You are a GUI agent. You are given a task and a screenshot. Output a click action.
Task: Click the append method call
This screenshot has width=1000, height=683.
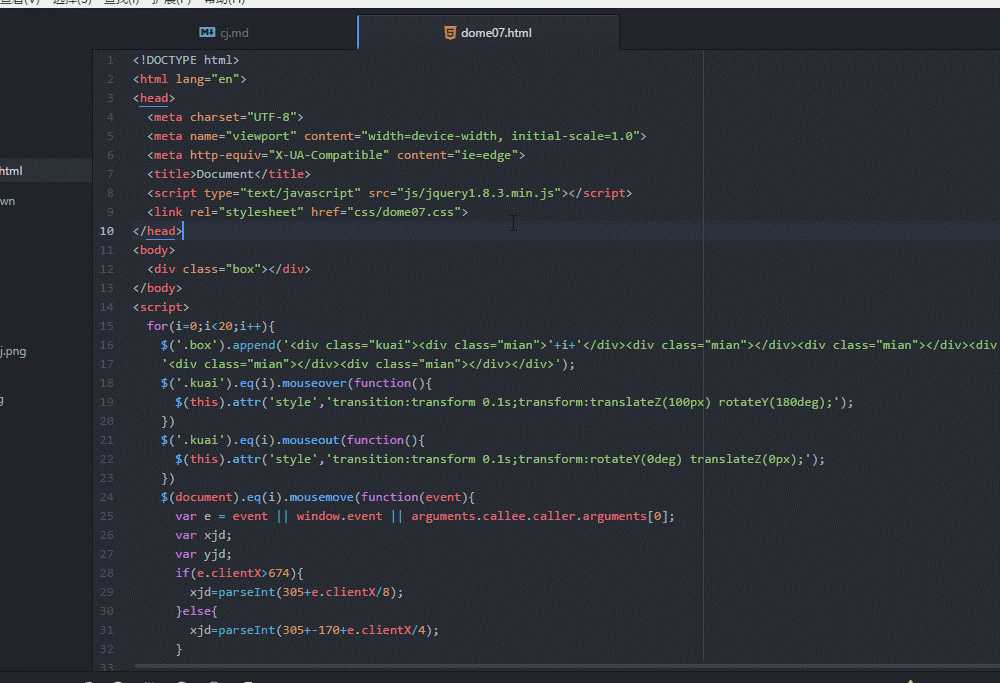[254, 345]
